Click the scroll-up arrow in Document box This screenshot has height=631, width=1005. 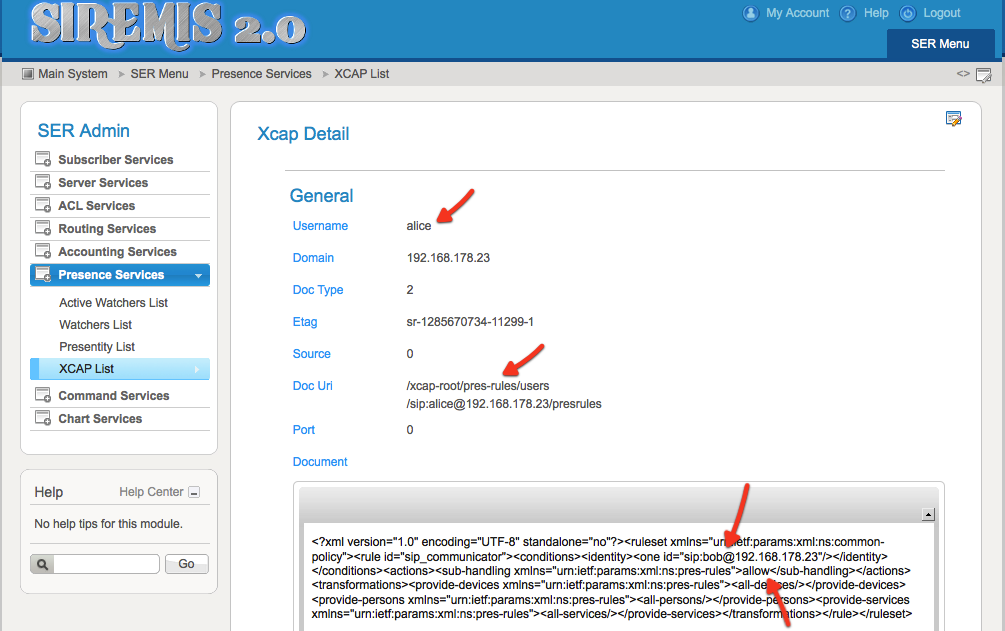pyautogui.click(x=927, y=515)
